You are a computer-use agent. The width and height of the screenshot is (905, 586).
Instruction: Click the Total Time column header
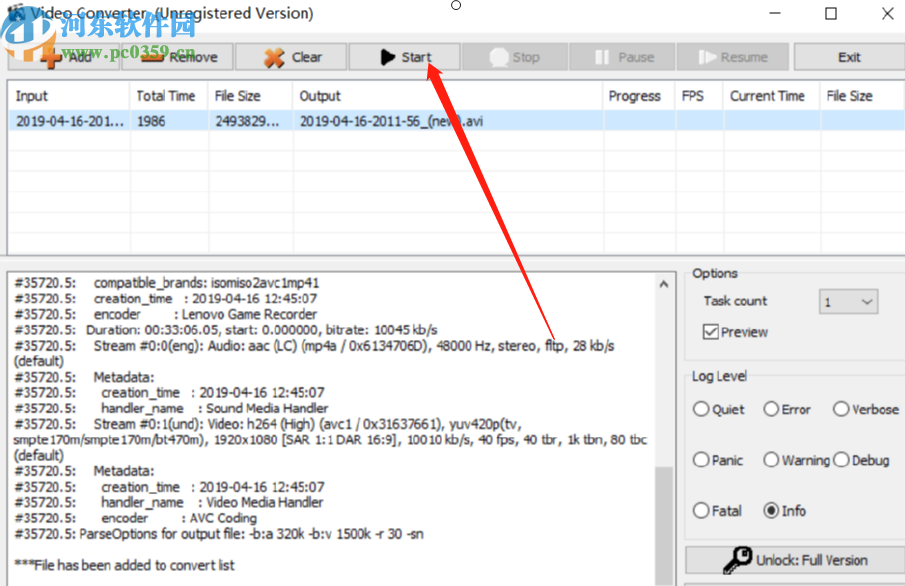[169, 96]
